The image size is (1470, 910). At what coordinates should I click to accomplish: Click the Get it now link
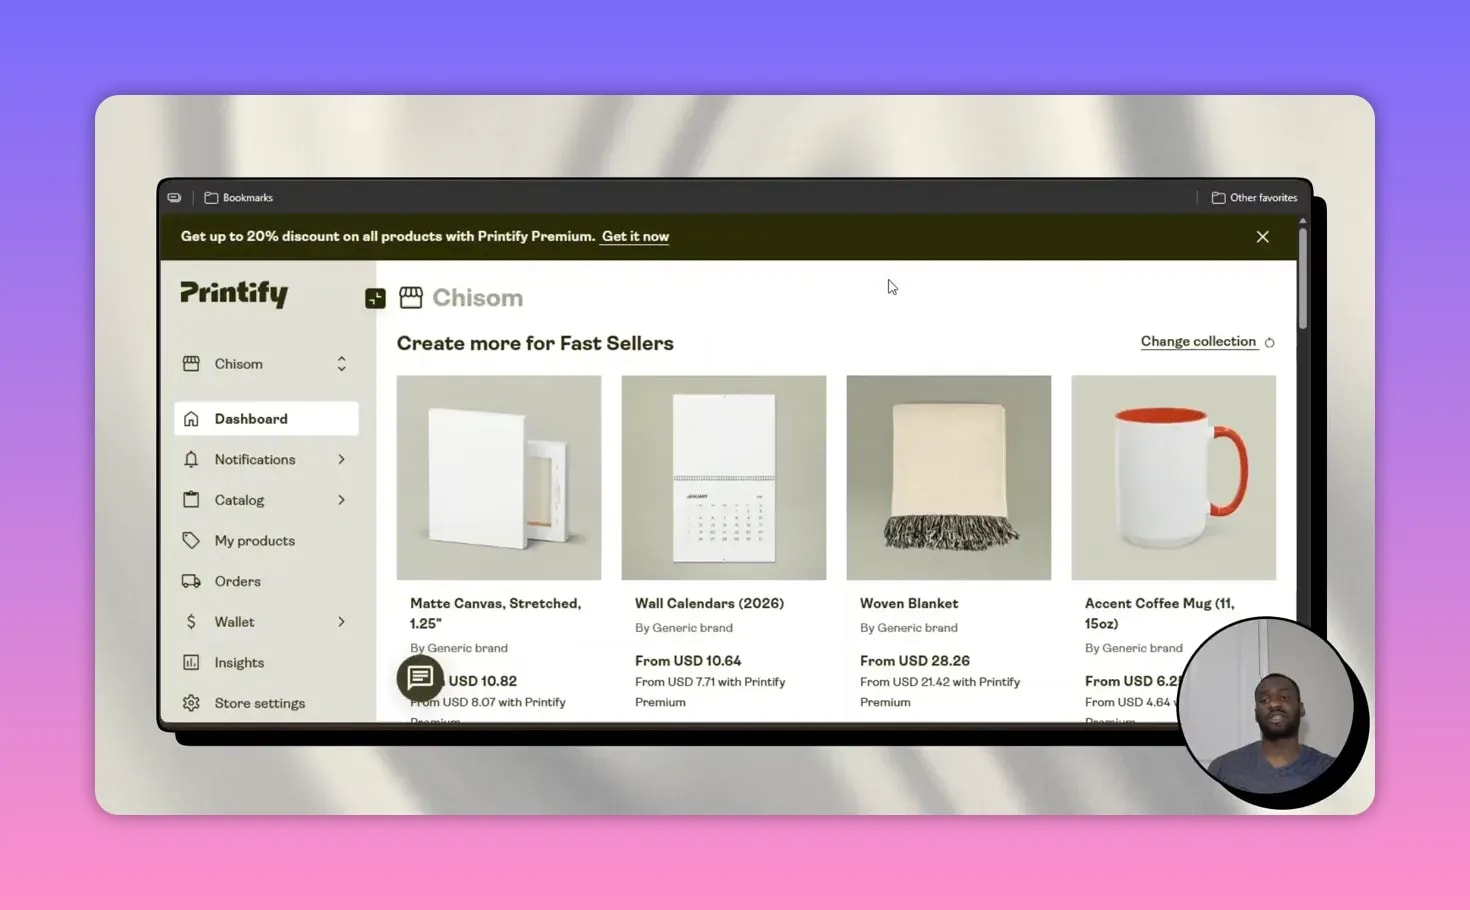pyautogui.click(x=635, y=237)
